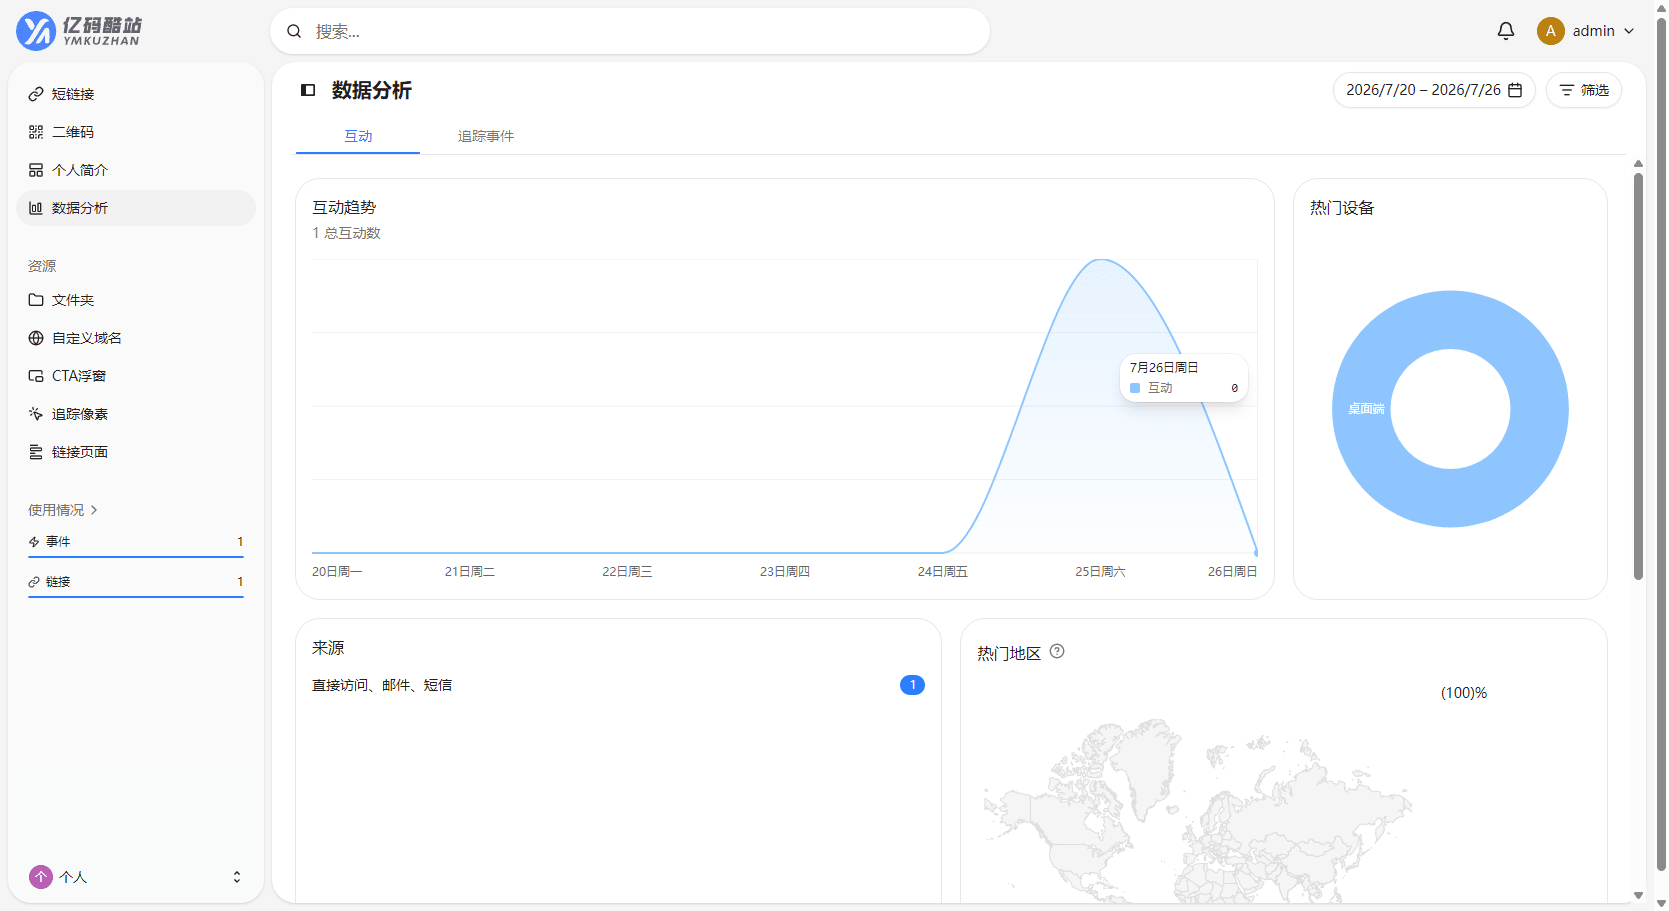Click the 短链接 link icon
Image resolution: width=1669 pixels, height=911 pixels.
(x=36, y=94)
